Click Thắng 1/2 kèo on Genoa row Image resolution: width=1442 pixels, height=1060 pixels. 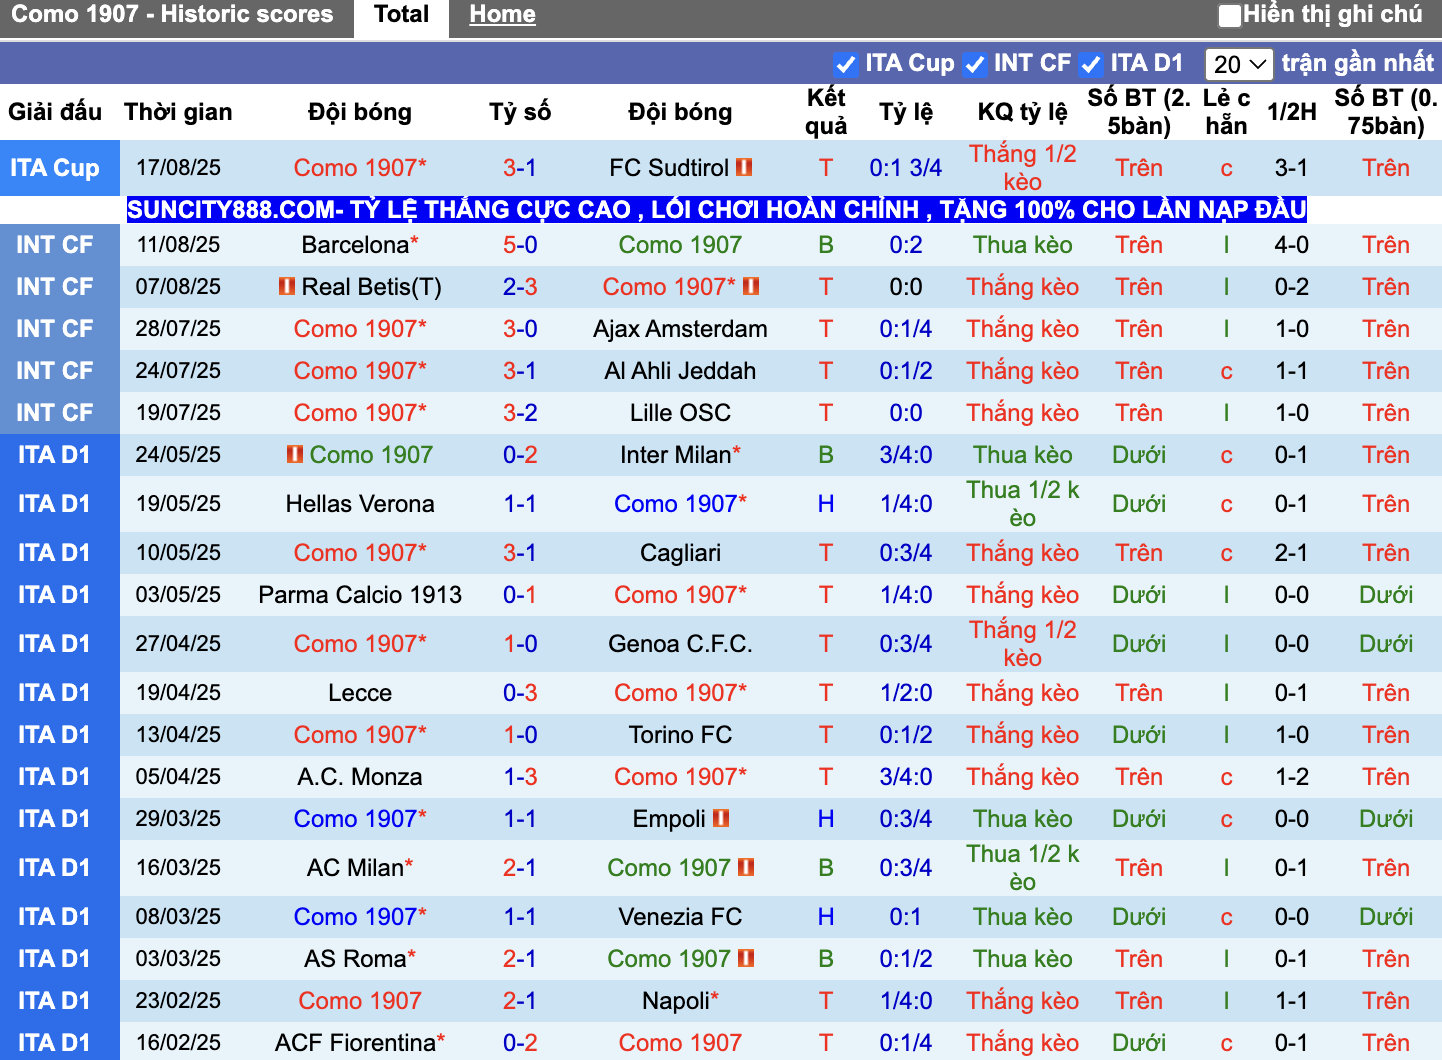pyautogui.click(x=1022, y=644)
